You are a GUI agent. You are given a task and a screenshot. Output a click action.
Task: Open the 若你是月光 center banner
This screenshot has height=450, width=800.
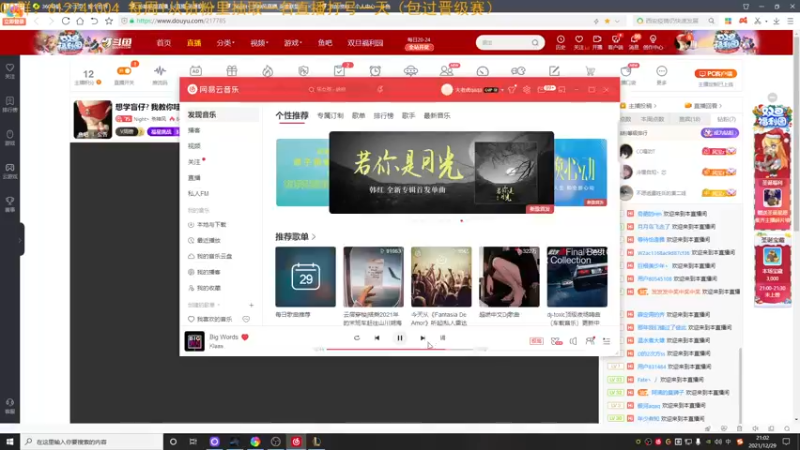click(441, 172)
